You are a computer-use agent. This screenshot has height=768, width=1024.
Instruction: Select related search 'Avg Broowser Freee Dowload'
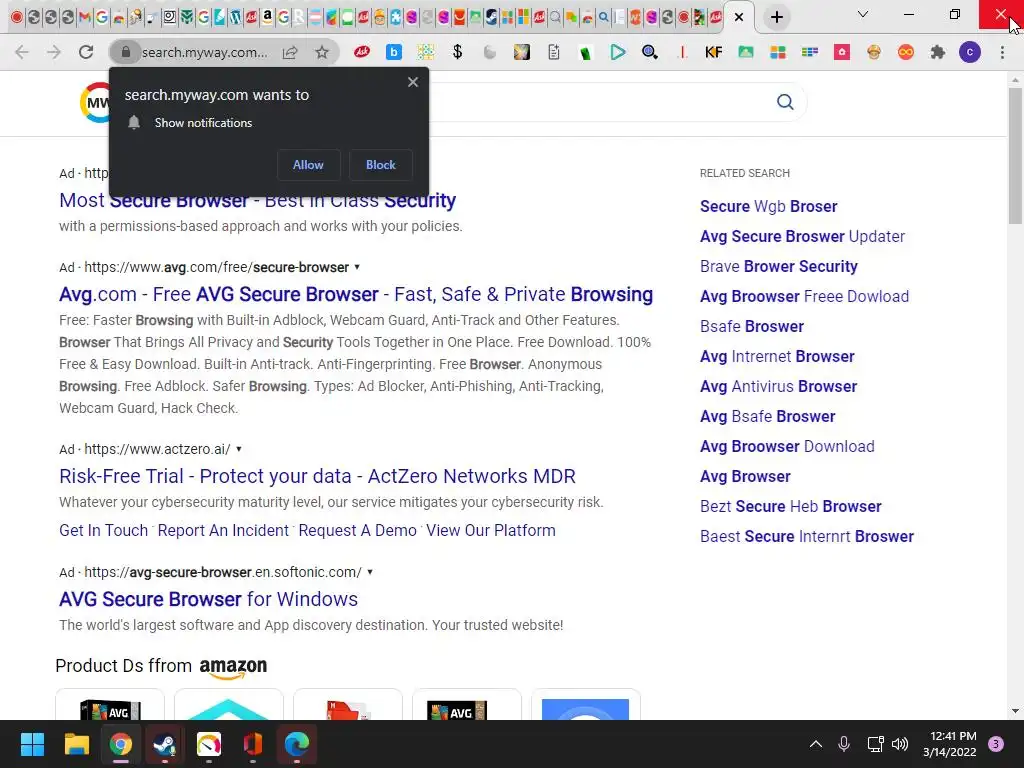[804, 296]
